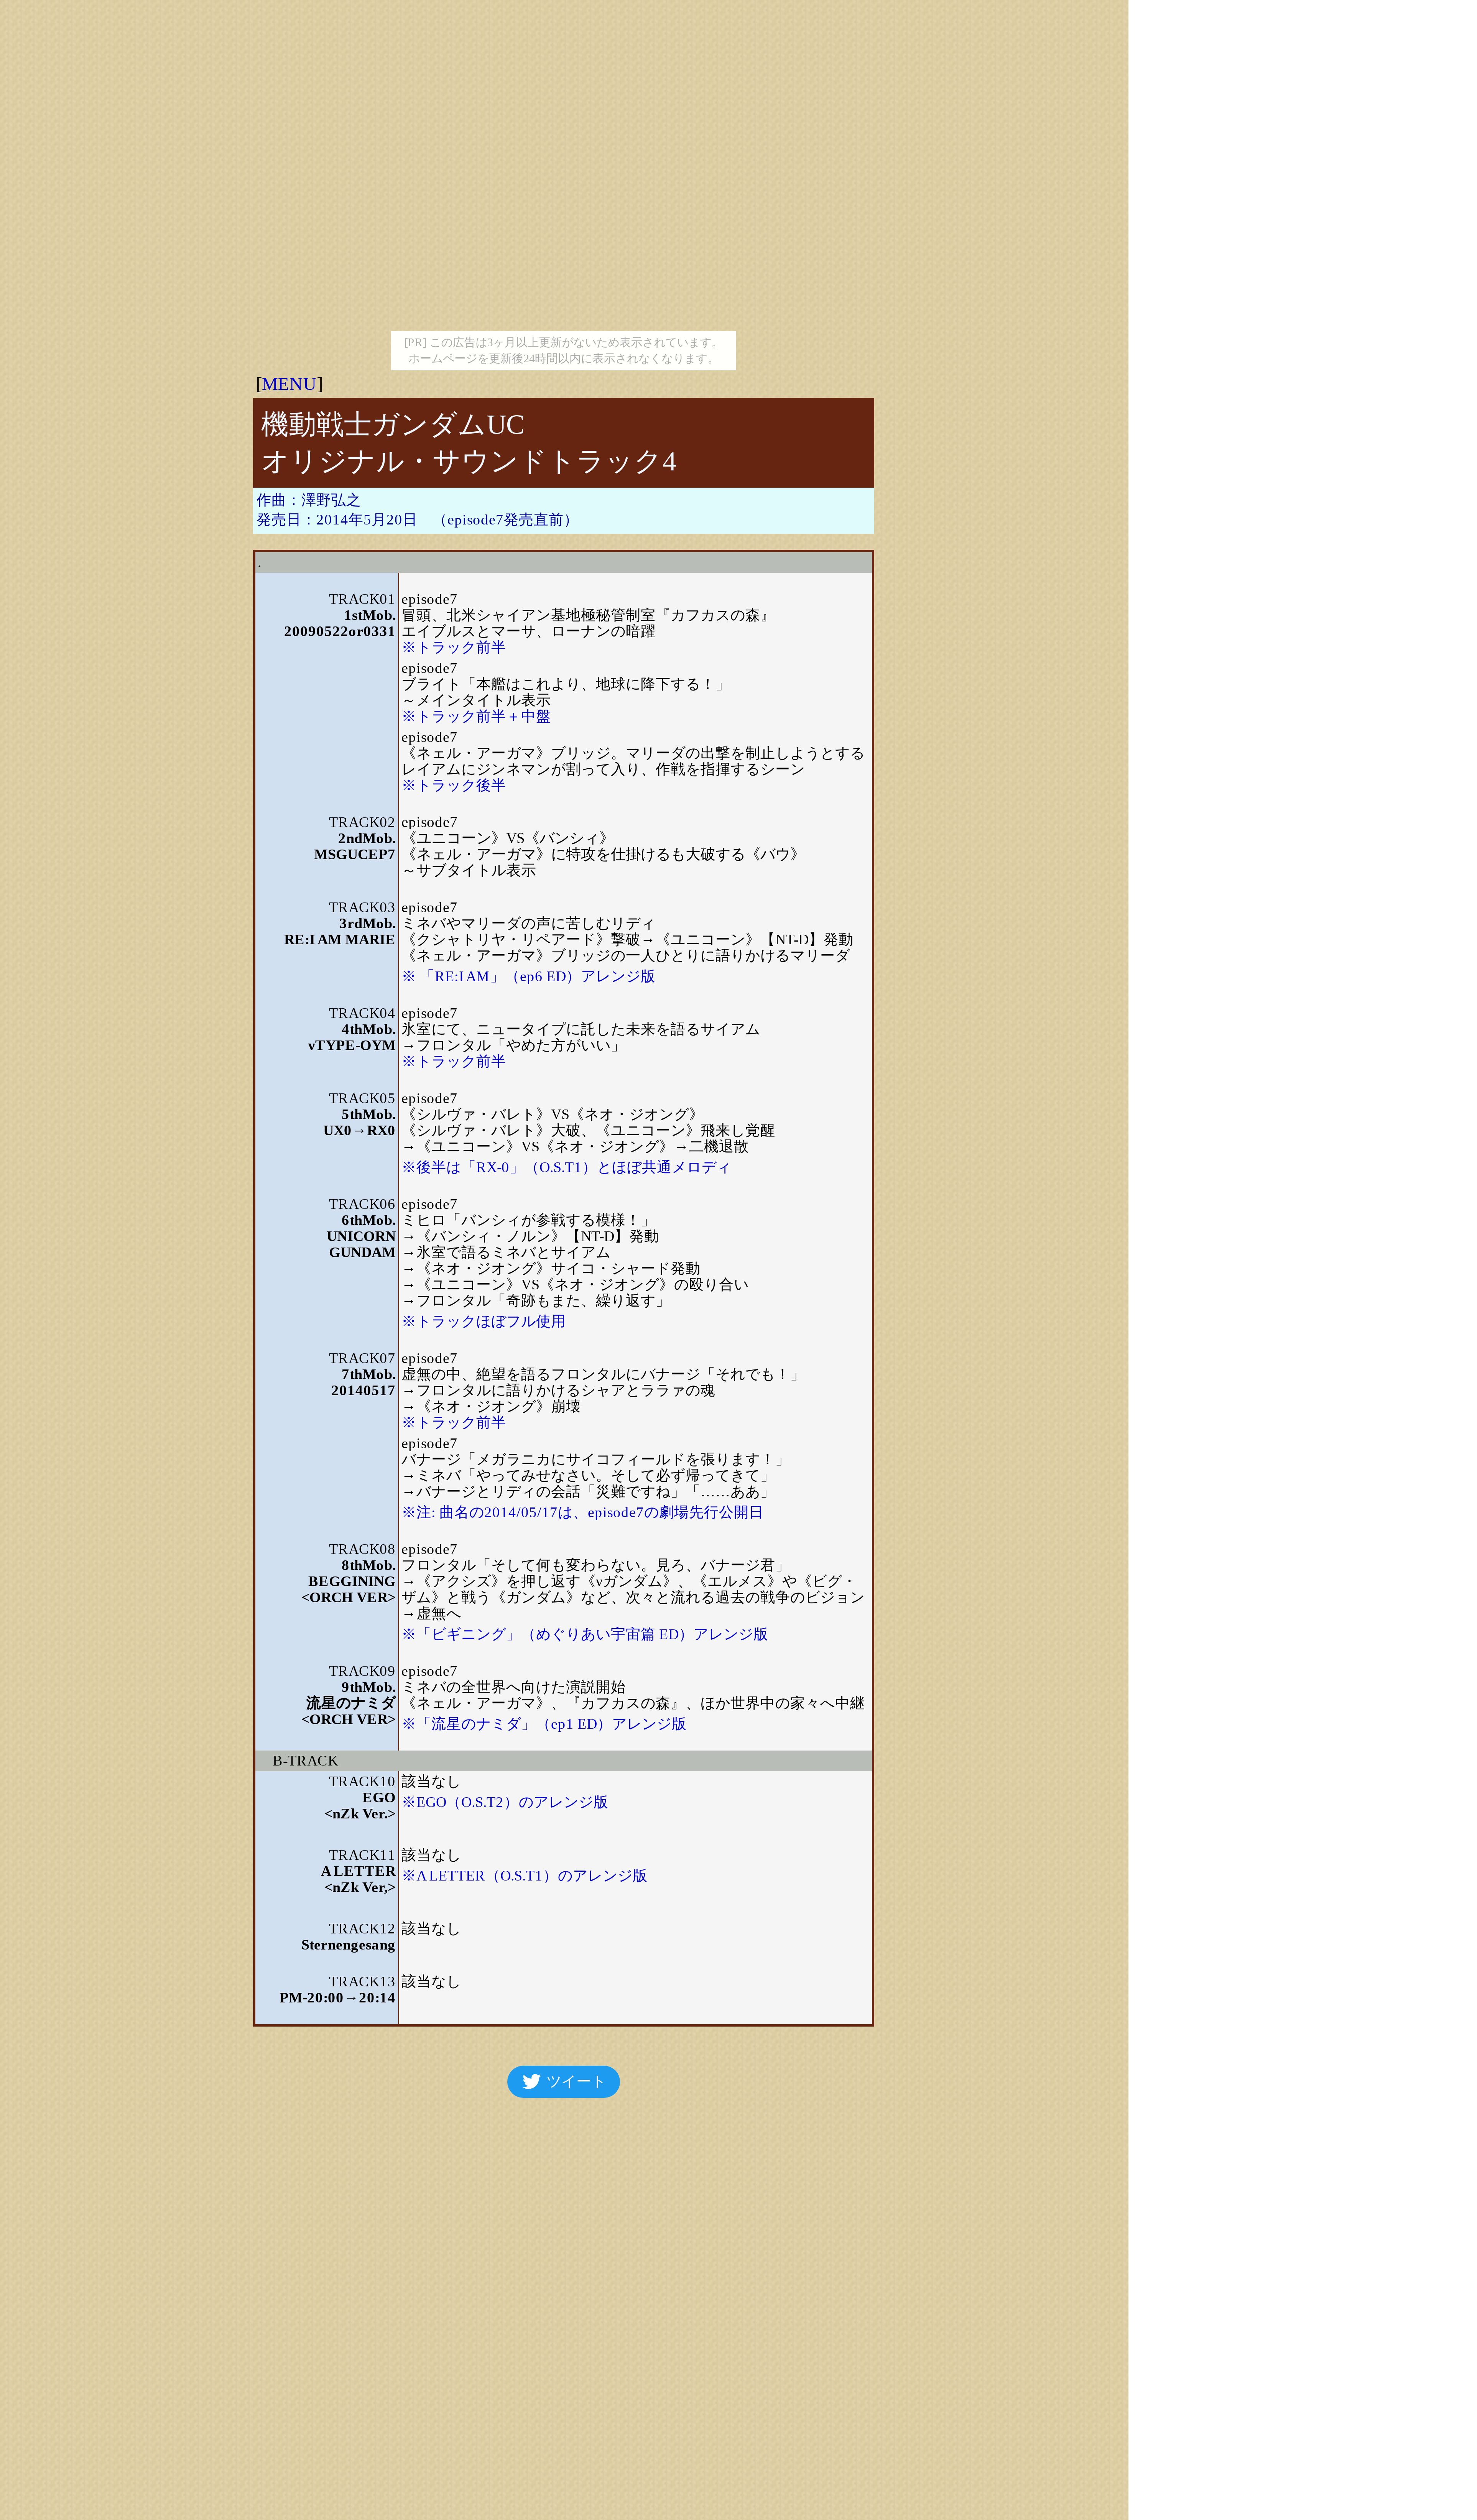The width and height of the screenshot is (1477, 2520).
Task: Click TRACK08 label
Action: pos(362,1550)
